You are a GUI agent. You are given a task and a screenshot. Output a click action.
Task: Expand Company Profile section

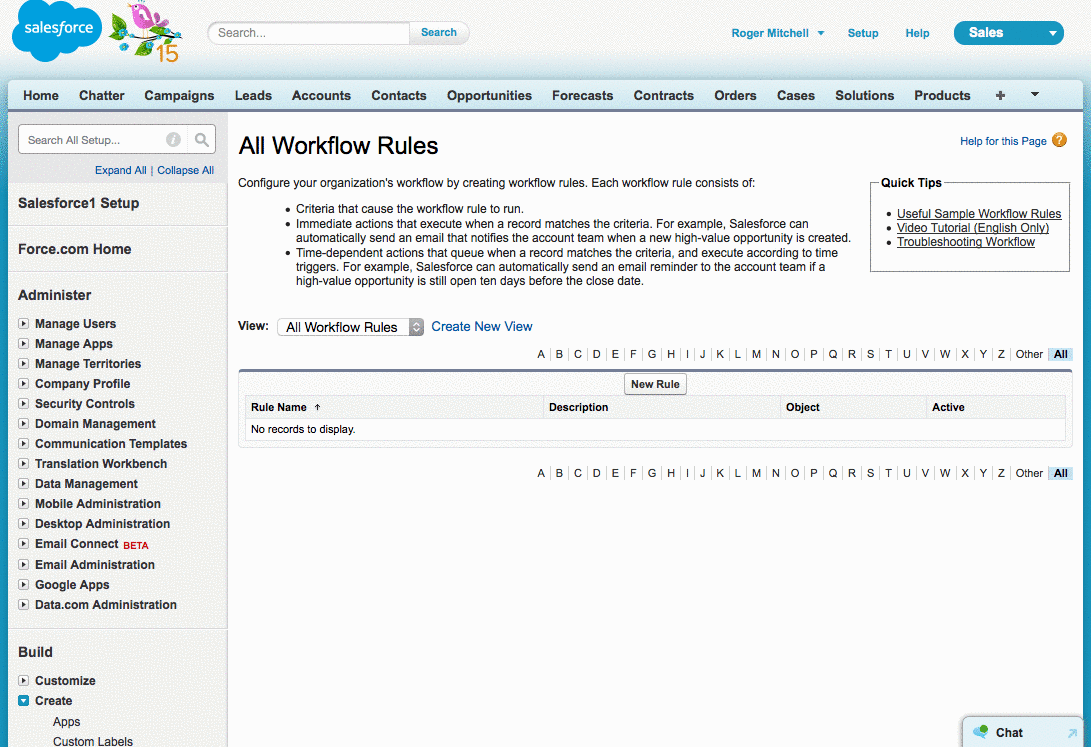point(24,383)
